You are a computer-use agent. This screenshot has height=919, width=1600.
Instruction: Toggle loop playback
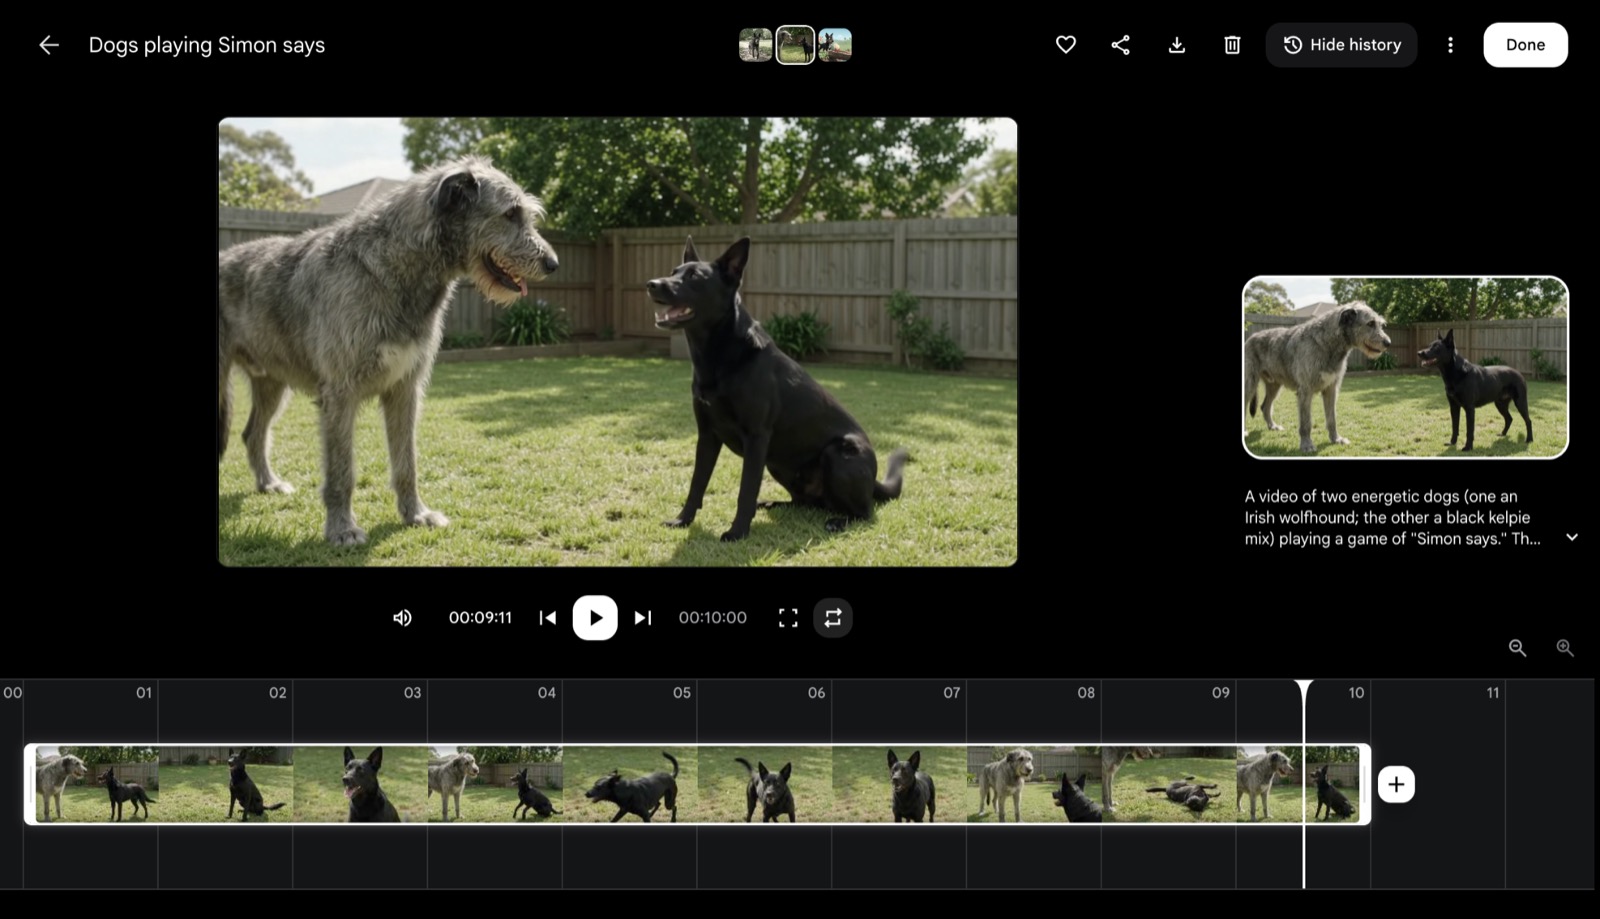833,618
